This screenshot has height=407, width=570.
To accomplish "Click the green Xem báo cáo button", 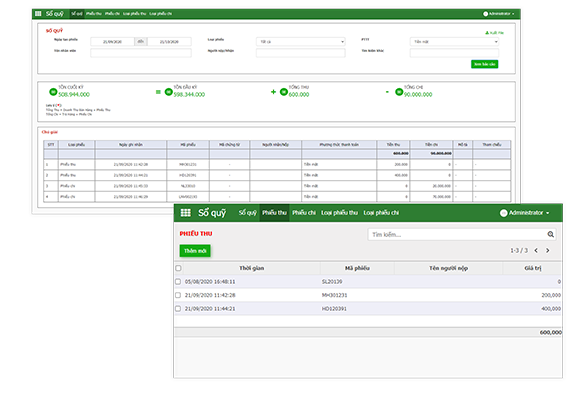I will click(485, 64).
